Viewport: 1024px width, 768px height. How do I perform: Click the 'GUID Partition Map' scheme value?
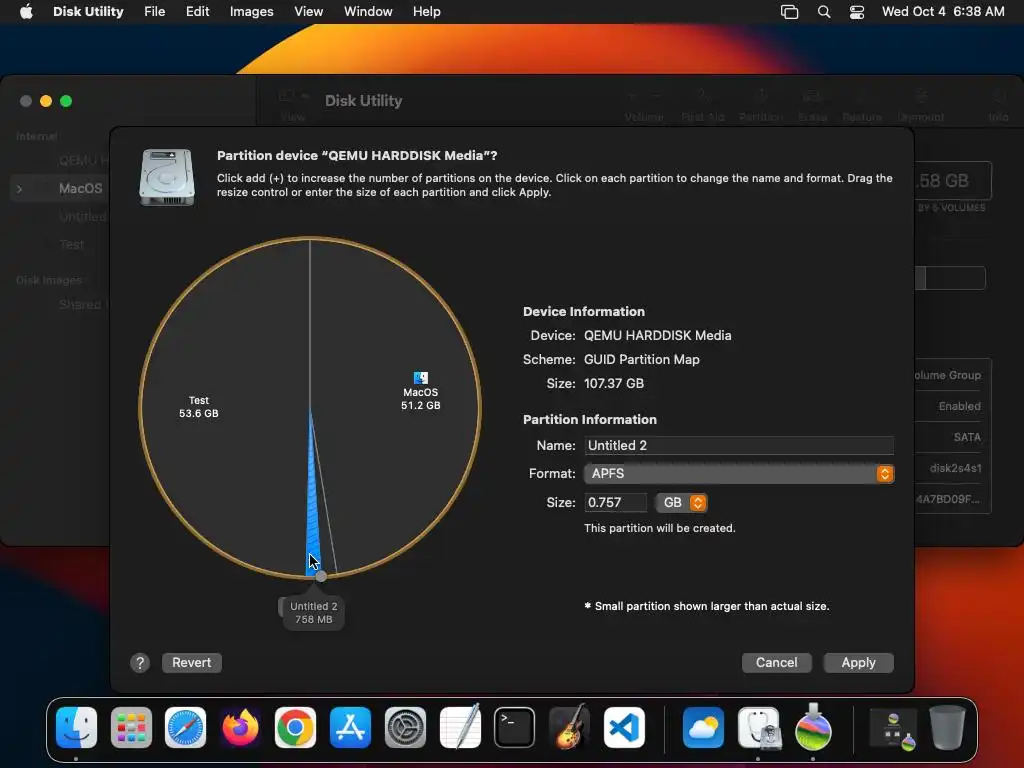click(x=642, y=360)
